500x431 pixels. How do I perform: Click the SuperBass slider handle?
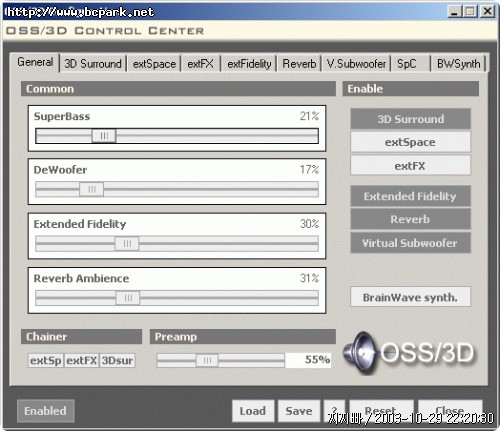(x=104, y=136)
